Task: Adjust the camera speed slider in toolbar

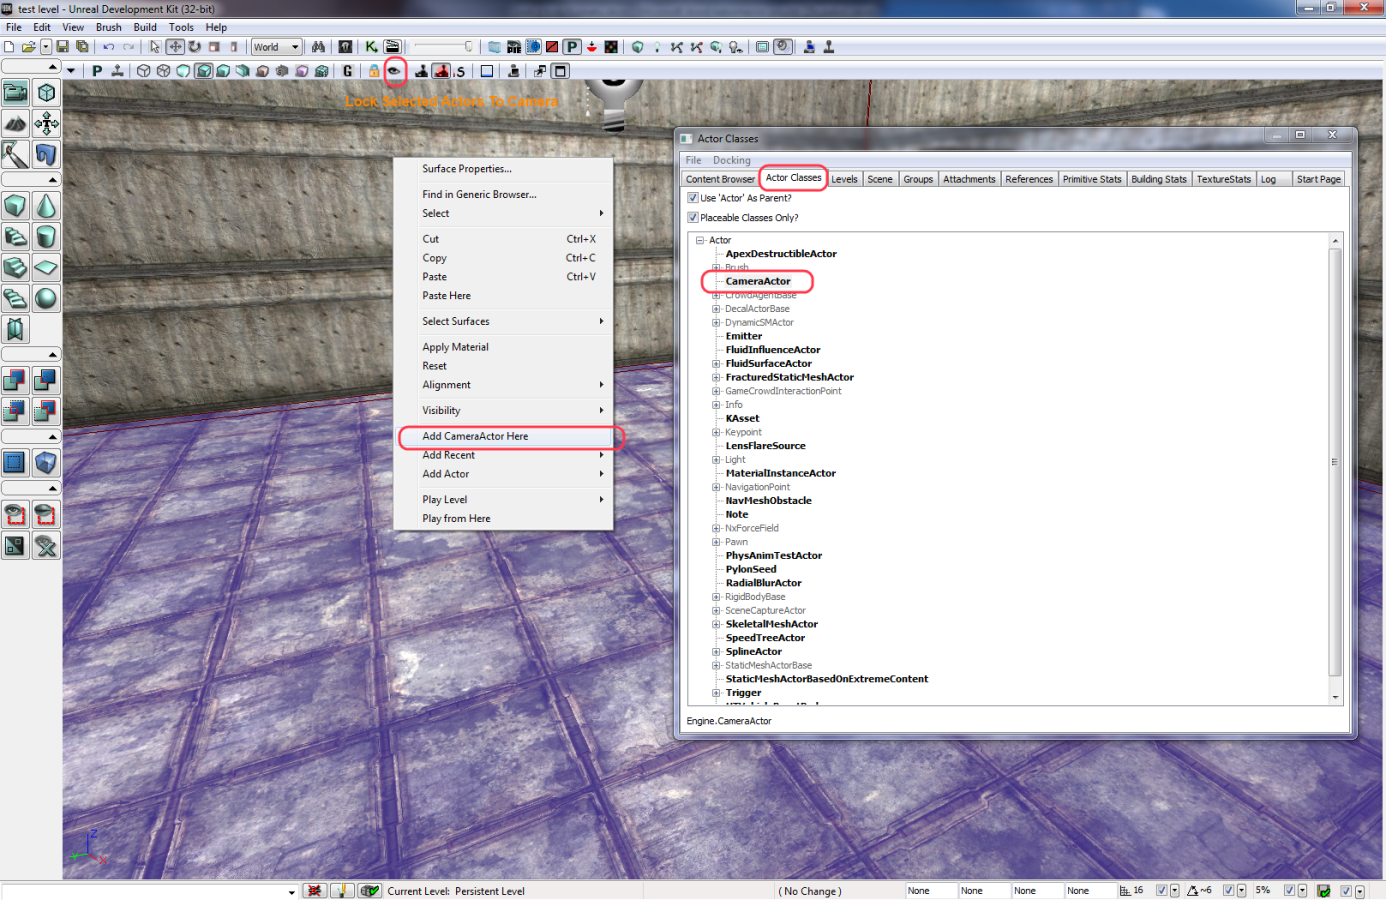Action: (443, 47)
